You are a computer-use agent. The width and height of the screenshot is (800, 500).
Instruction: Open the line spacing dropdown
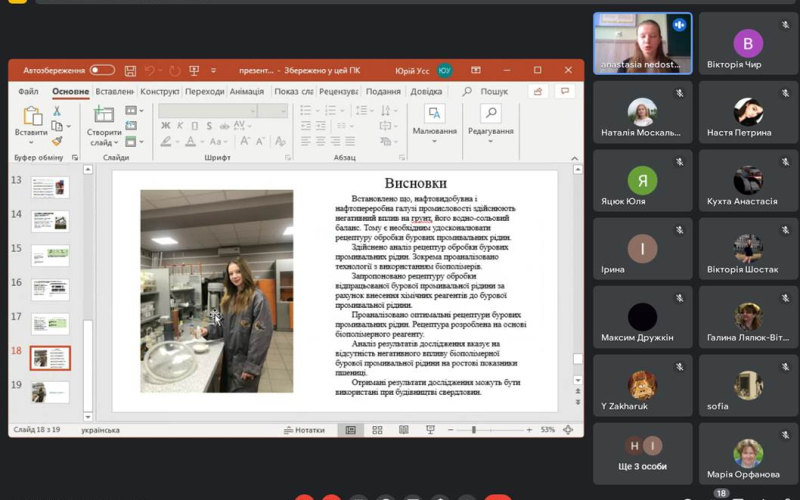364,110
